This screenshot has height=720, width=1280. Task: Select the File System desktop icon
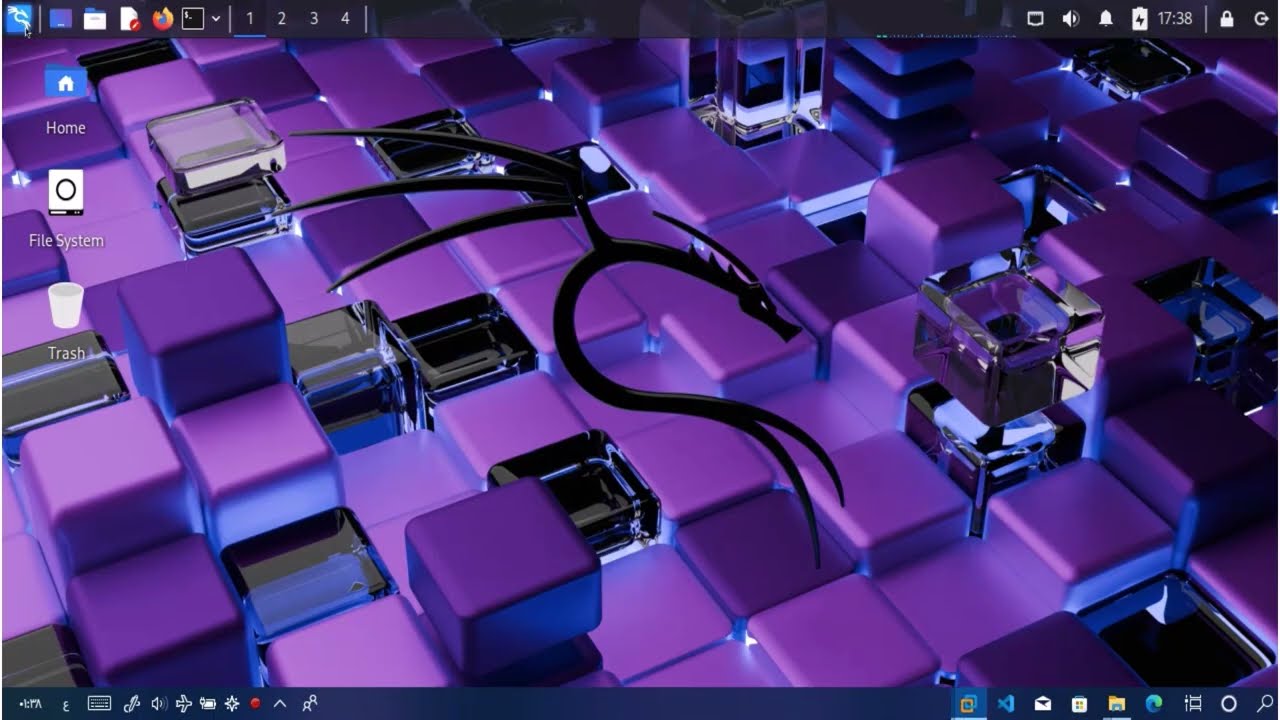coord(66,209)
